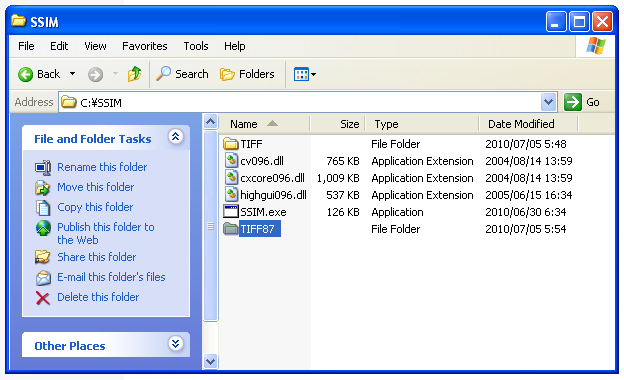Select the cv096.dll file icon
The width and height of the screenshot is (624, 380).
point(231,161)
